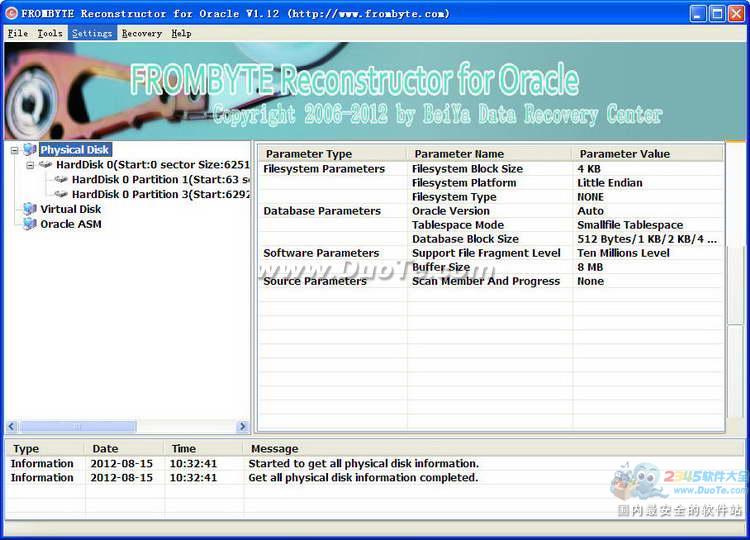Click the Time column header in log
Viewport: 750px width, 540px height.
204,449
